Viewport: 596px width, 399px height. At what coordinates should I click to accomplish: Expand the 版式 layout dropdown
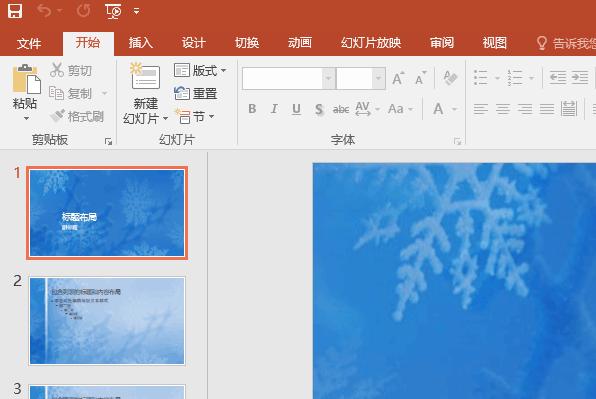(x=224, y=70)
